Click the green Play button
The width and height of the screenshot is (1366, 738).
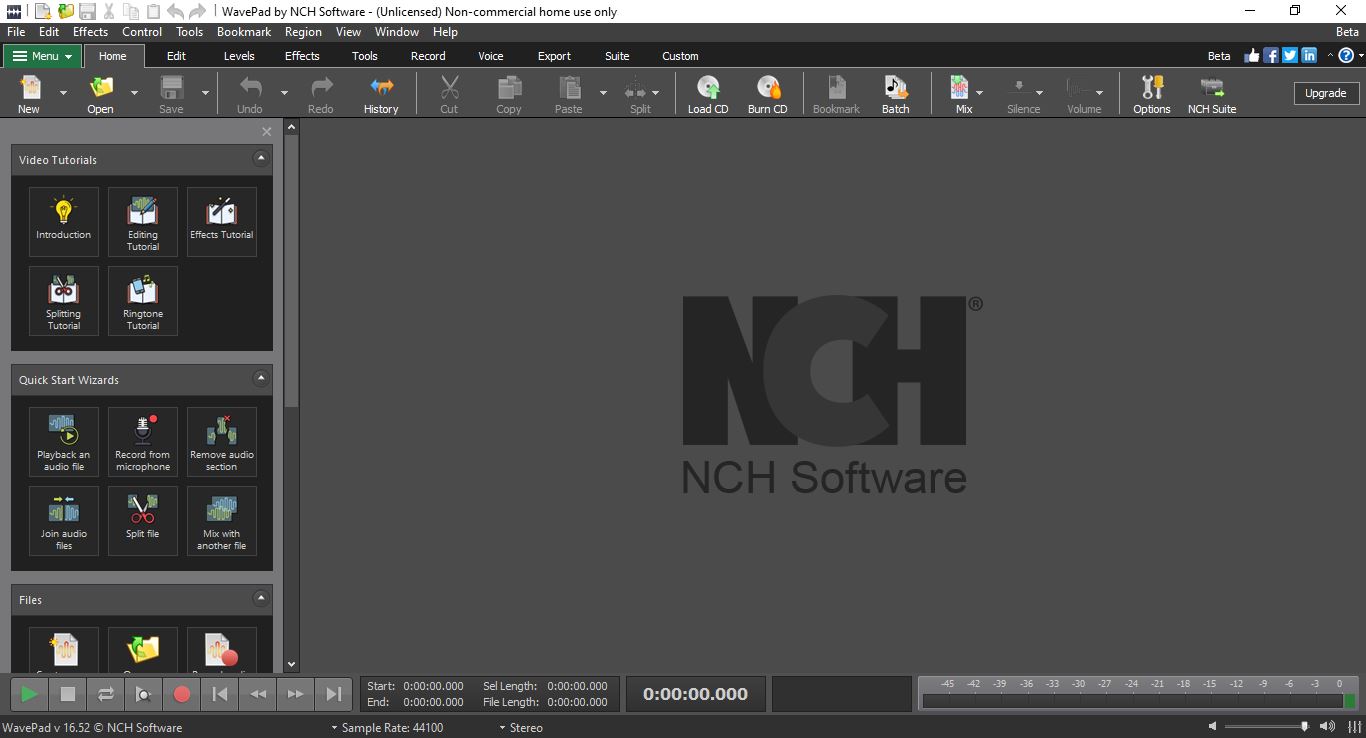pos(29,693)
